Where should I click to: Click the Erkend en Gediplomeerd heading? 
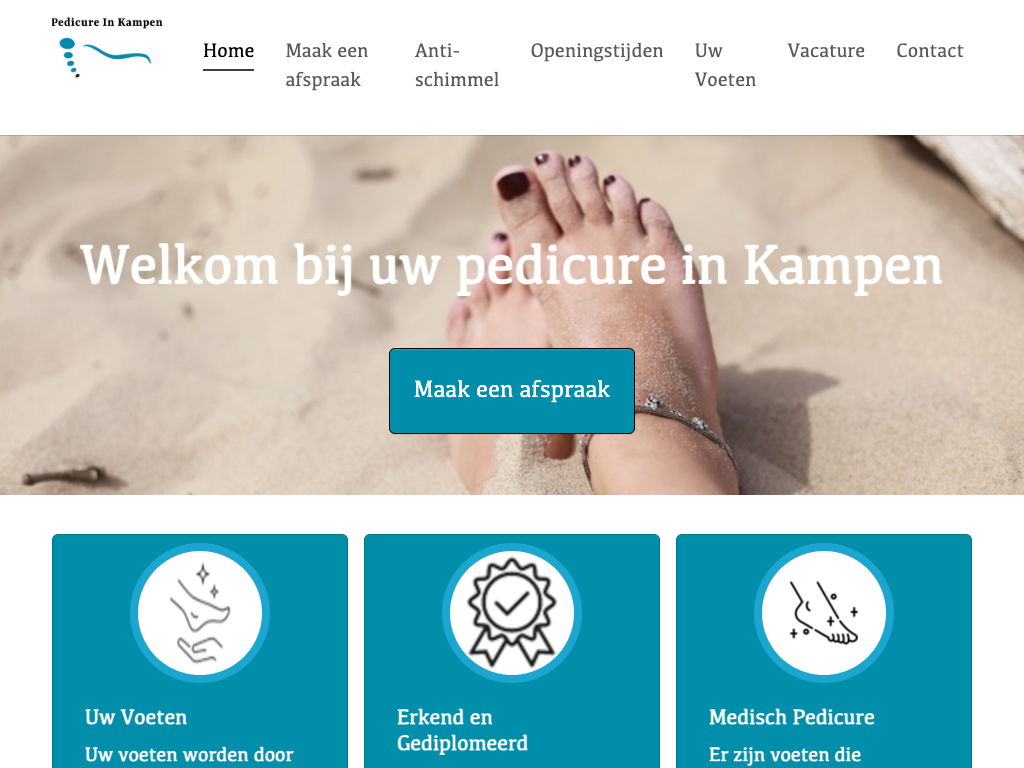(462, 730)
